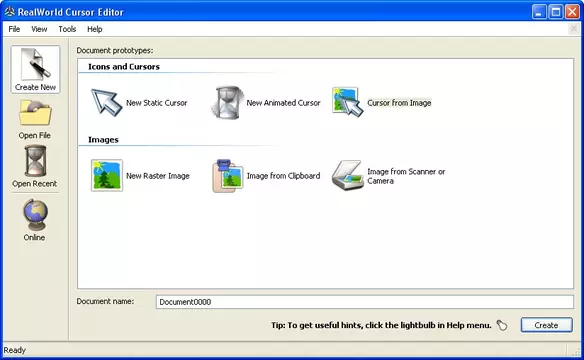
Task: Open the View menu
Action: tap(39, 29)
